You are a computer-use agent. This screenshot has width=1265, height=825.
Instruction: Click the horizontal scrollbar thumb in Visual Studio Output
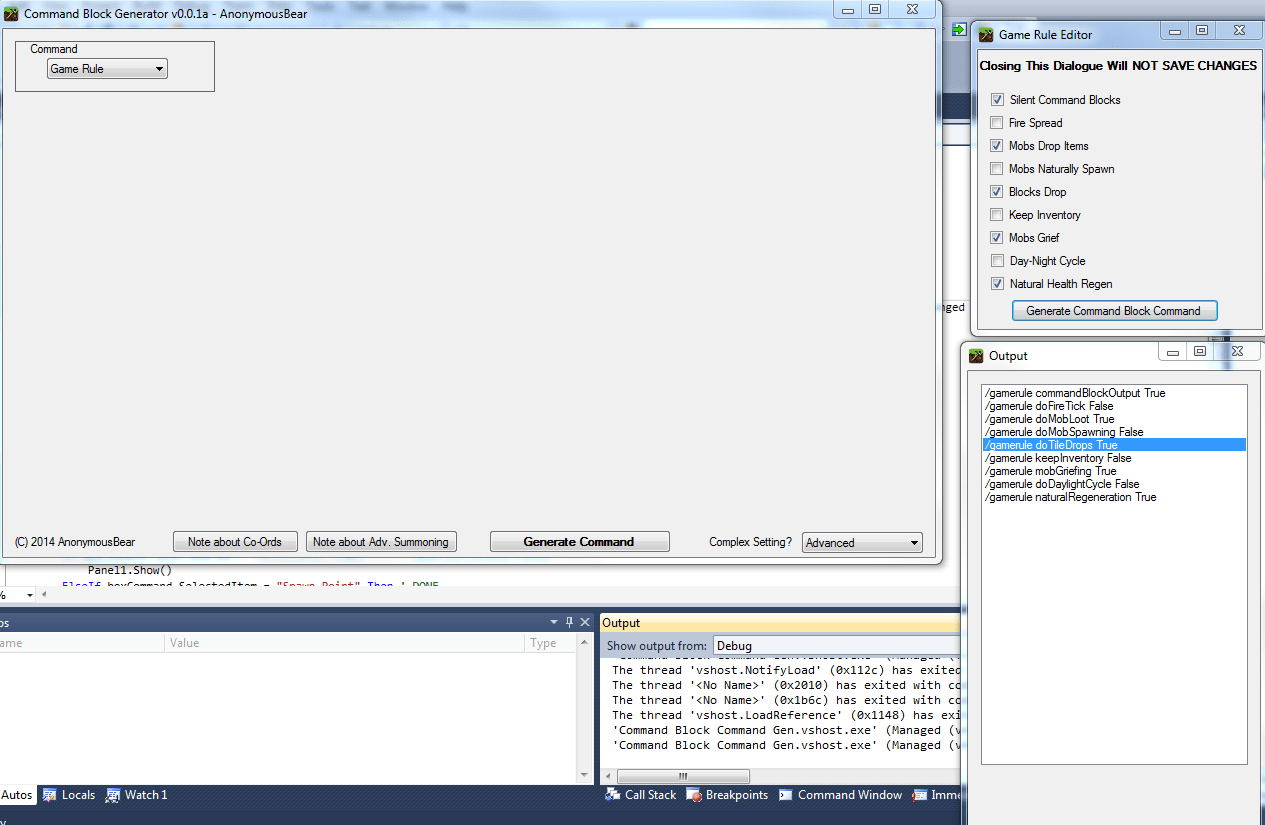[x=683, y=776]
